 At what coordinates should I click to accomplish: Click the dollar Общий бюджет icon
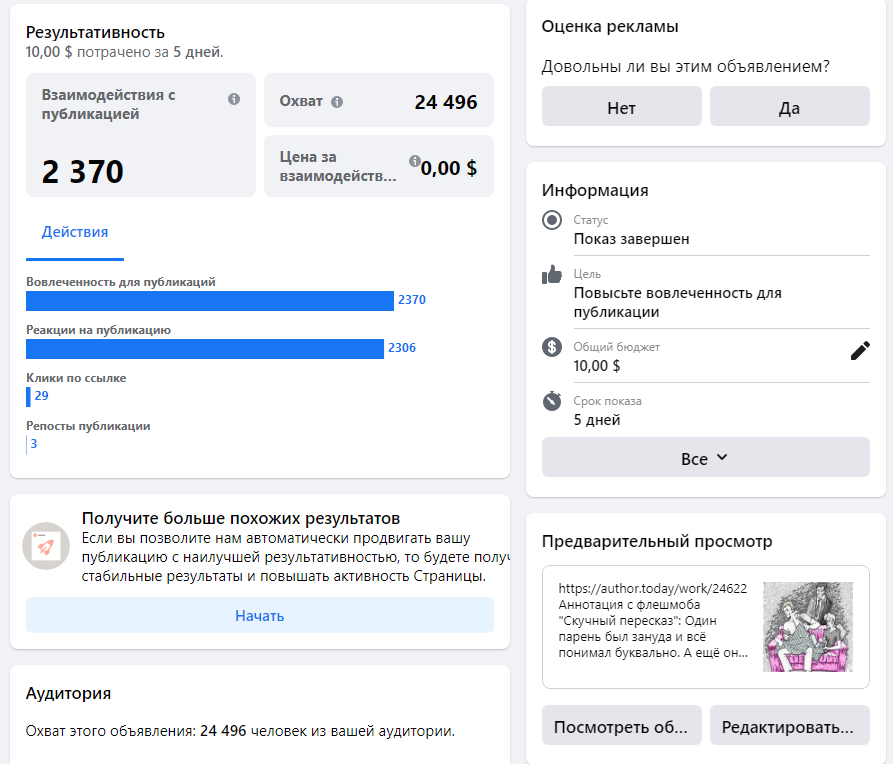click(x=552, y=347)
